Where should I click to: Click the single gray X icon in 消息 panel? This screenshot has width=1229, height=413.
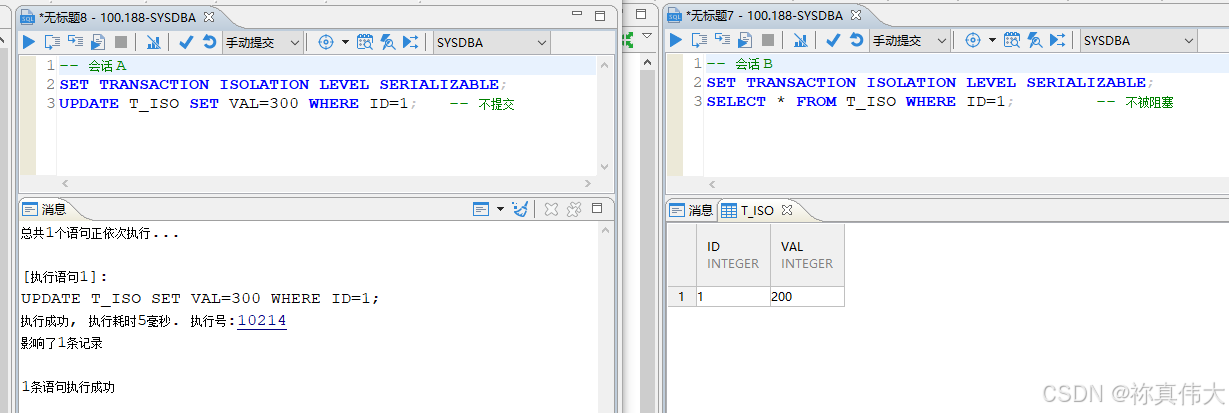click(x=551, y=209)
